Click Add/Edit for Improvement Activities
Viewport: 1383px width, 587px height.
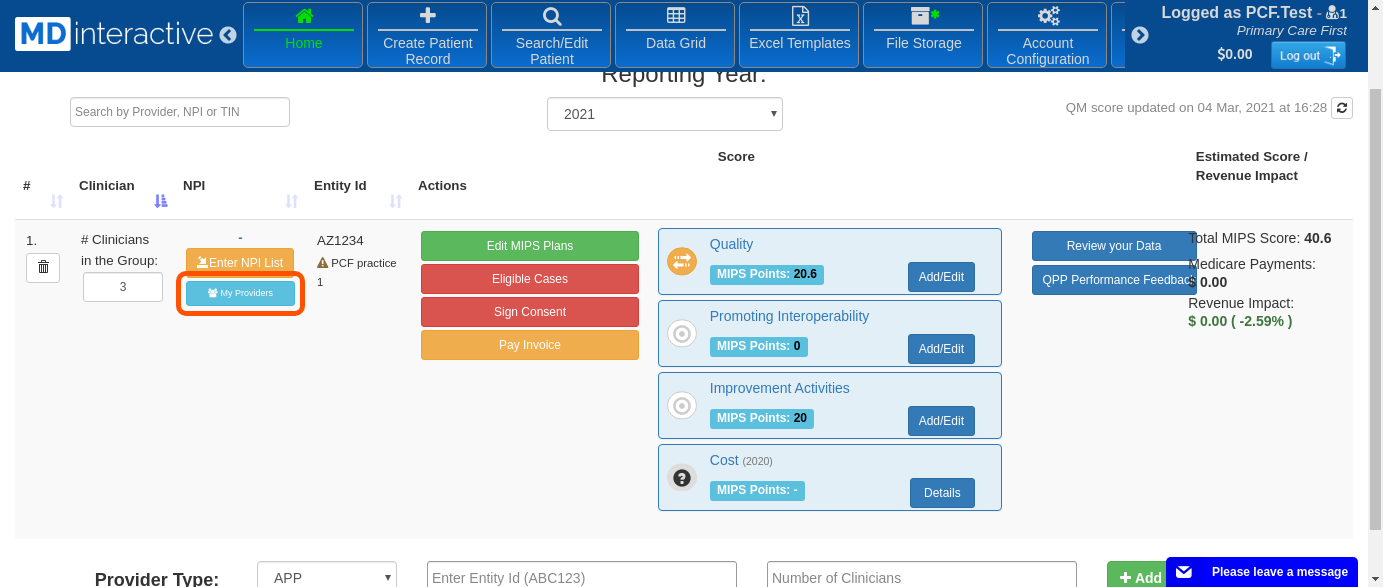(x=941, y=421)
